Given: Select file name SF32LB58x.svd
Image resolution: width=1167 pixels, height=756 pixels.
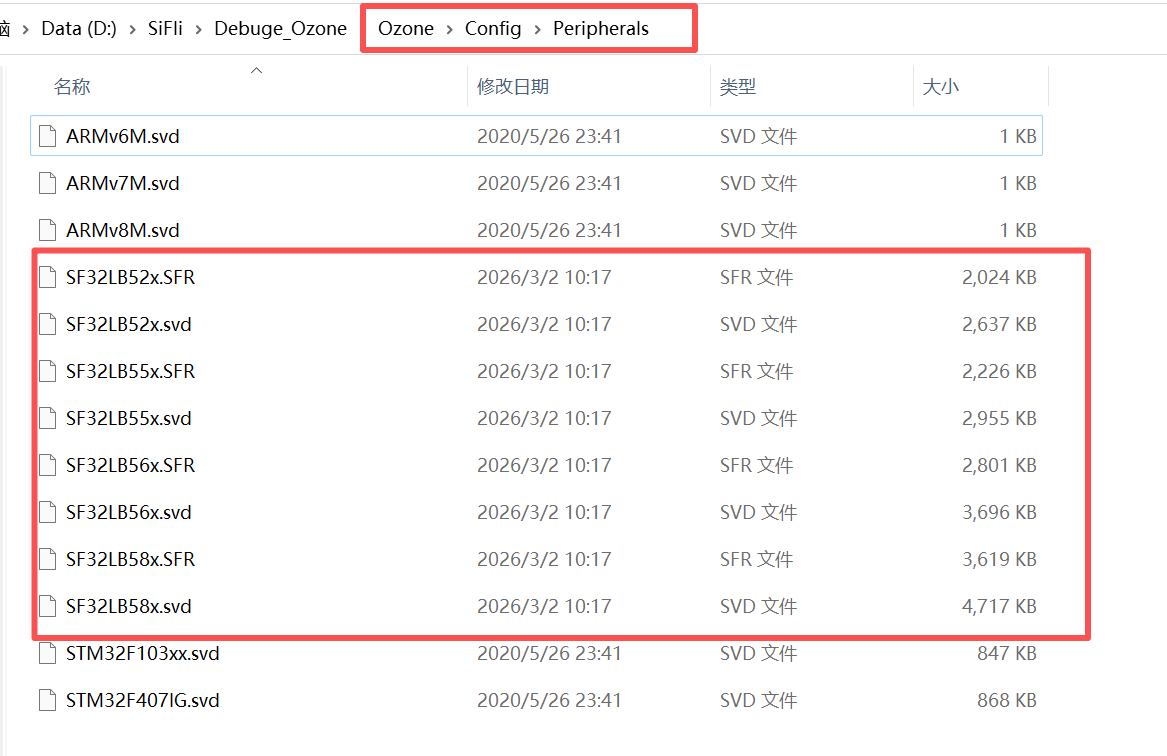Looking at the screenshot, I should coord(129,606).
